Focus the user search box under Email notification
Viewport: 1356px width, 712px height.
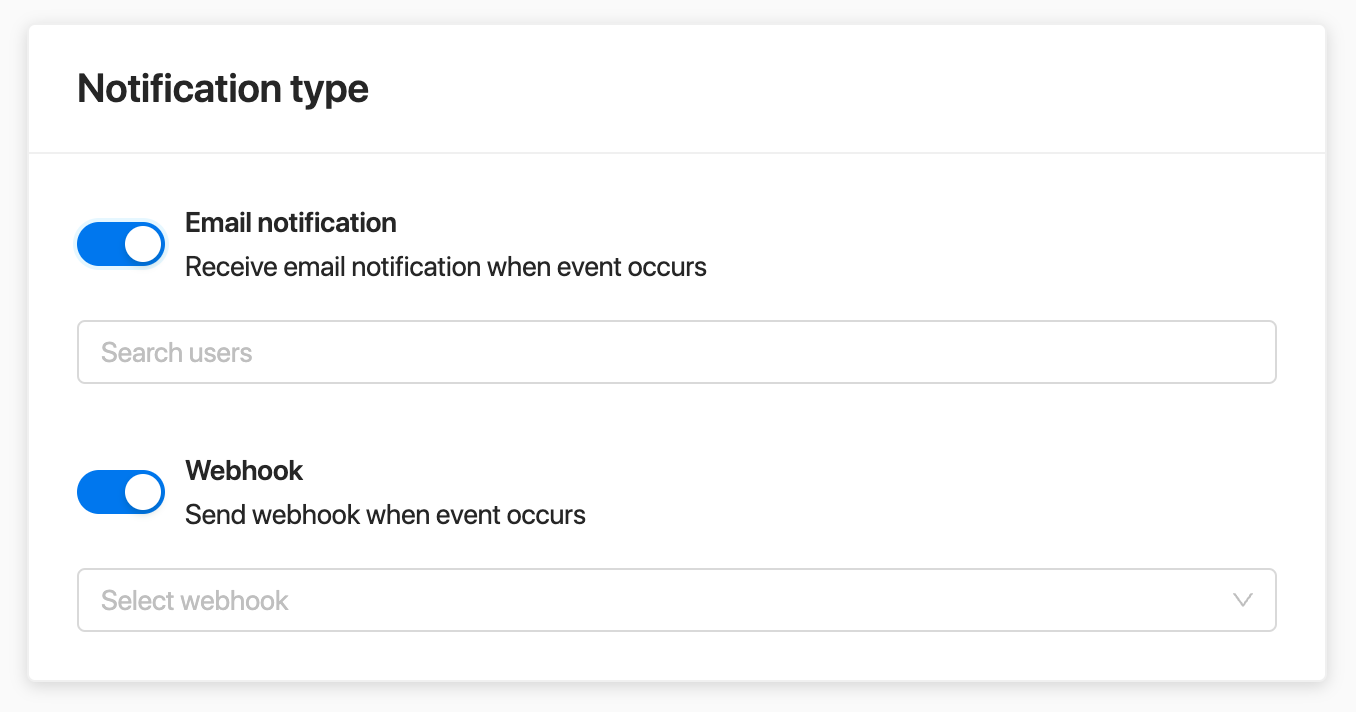677,352
